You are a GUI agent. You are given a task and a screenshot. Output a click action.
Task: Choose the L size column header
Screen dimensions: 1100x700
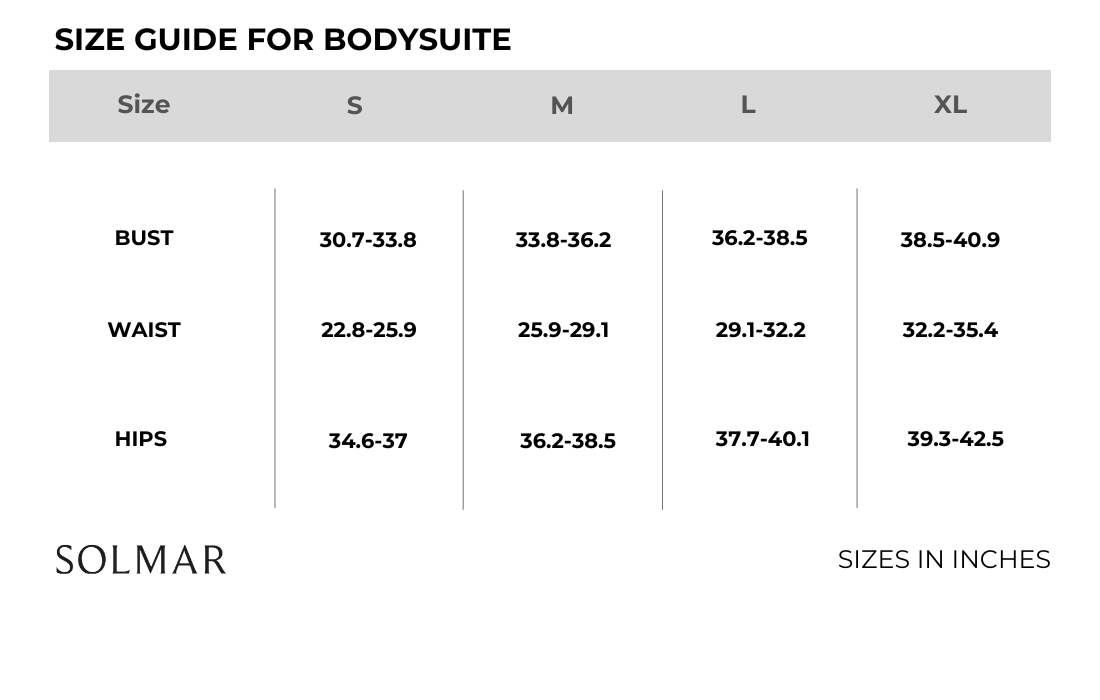748,104
